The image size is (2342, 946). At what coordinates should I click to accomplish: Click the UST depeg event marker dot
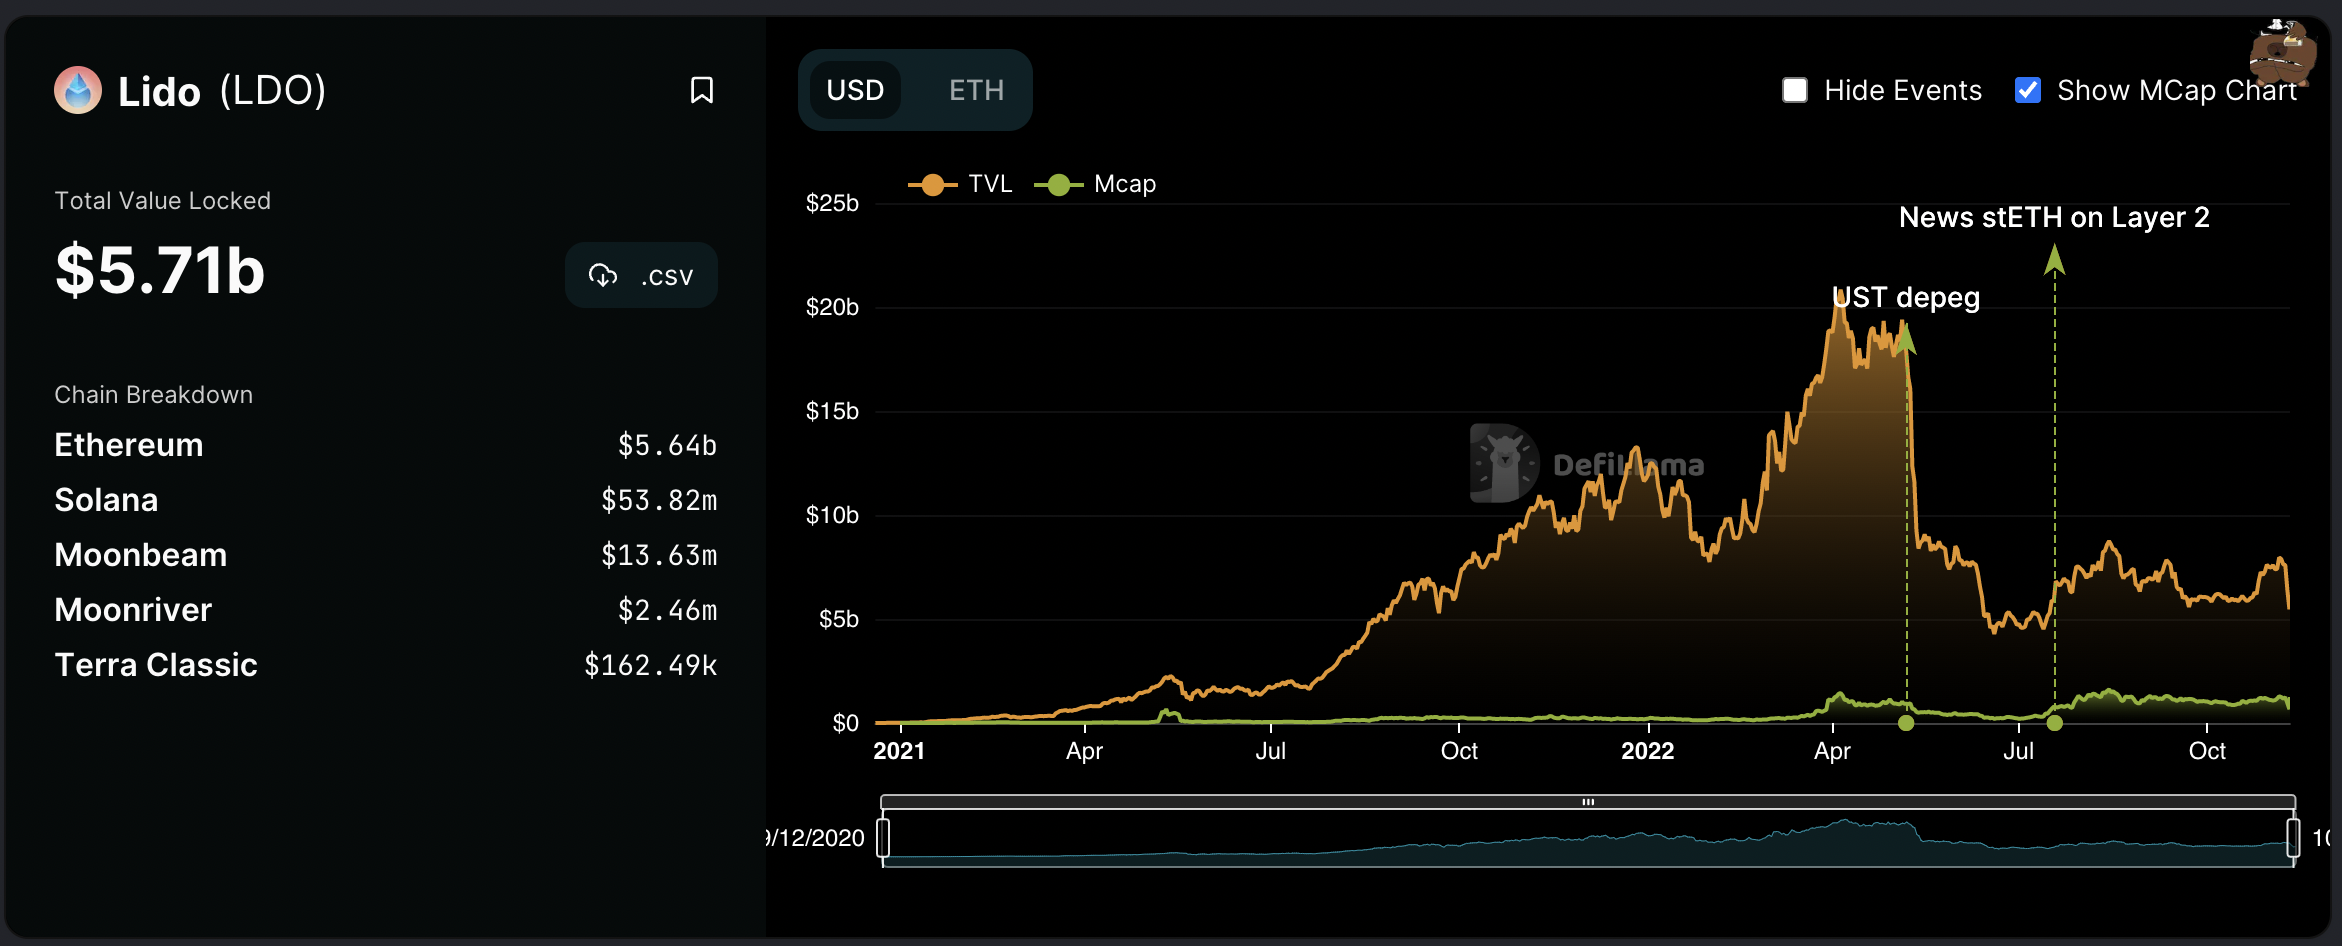pyautogui.click(x=1906, y=723)
